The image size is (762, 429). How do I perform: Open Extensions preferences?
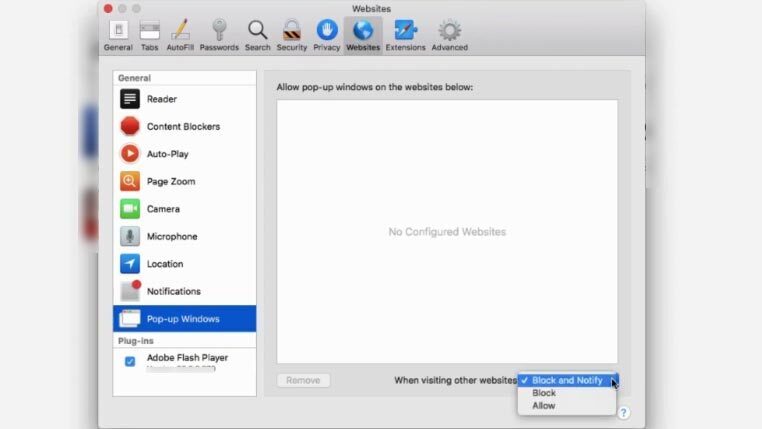[405, 34]
